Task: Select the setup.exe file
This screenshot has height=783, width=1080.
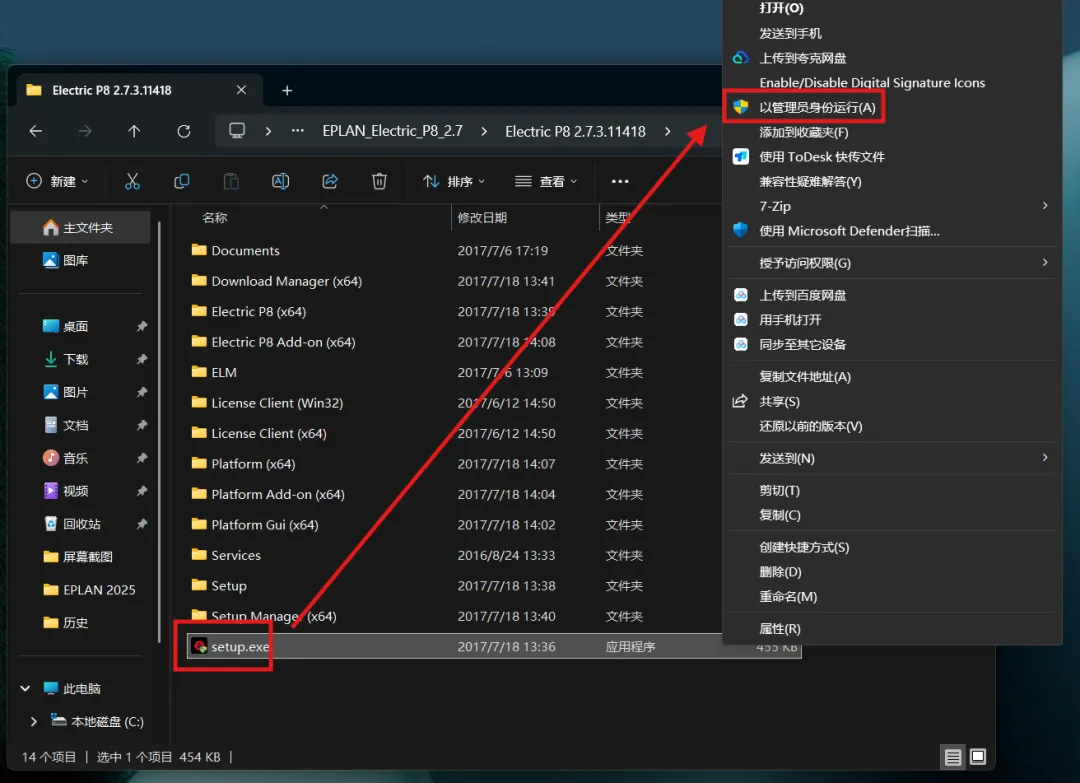Action: (x=494, y=647)
